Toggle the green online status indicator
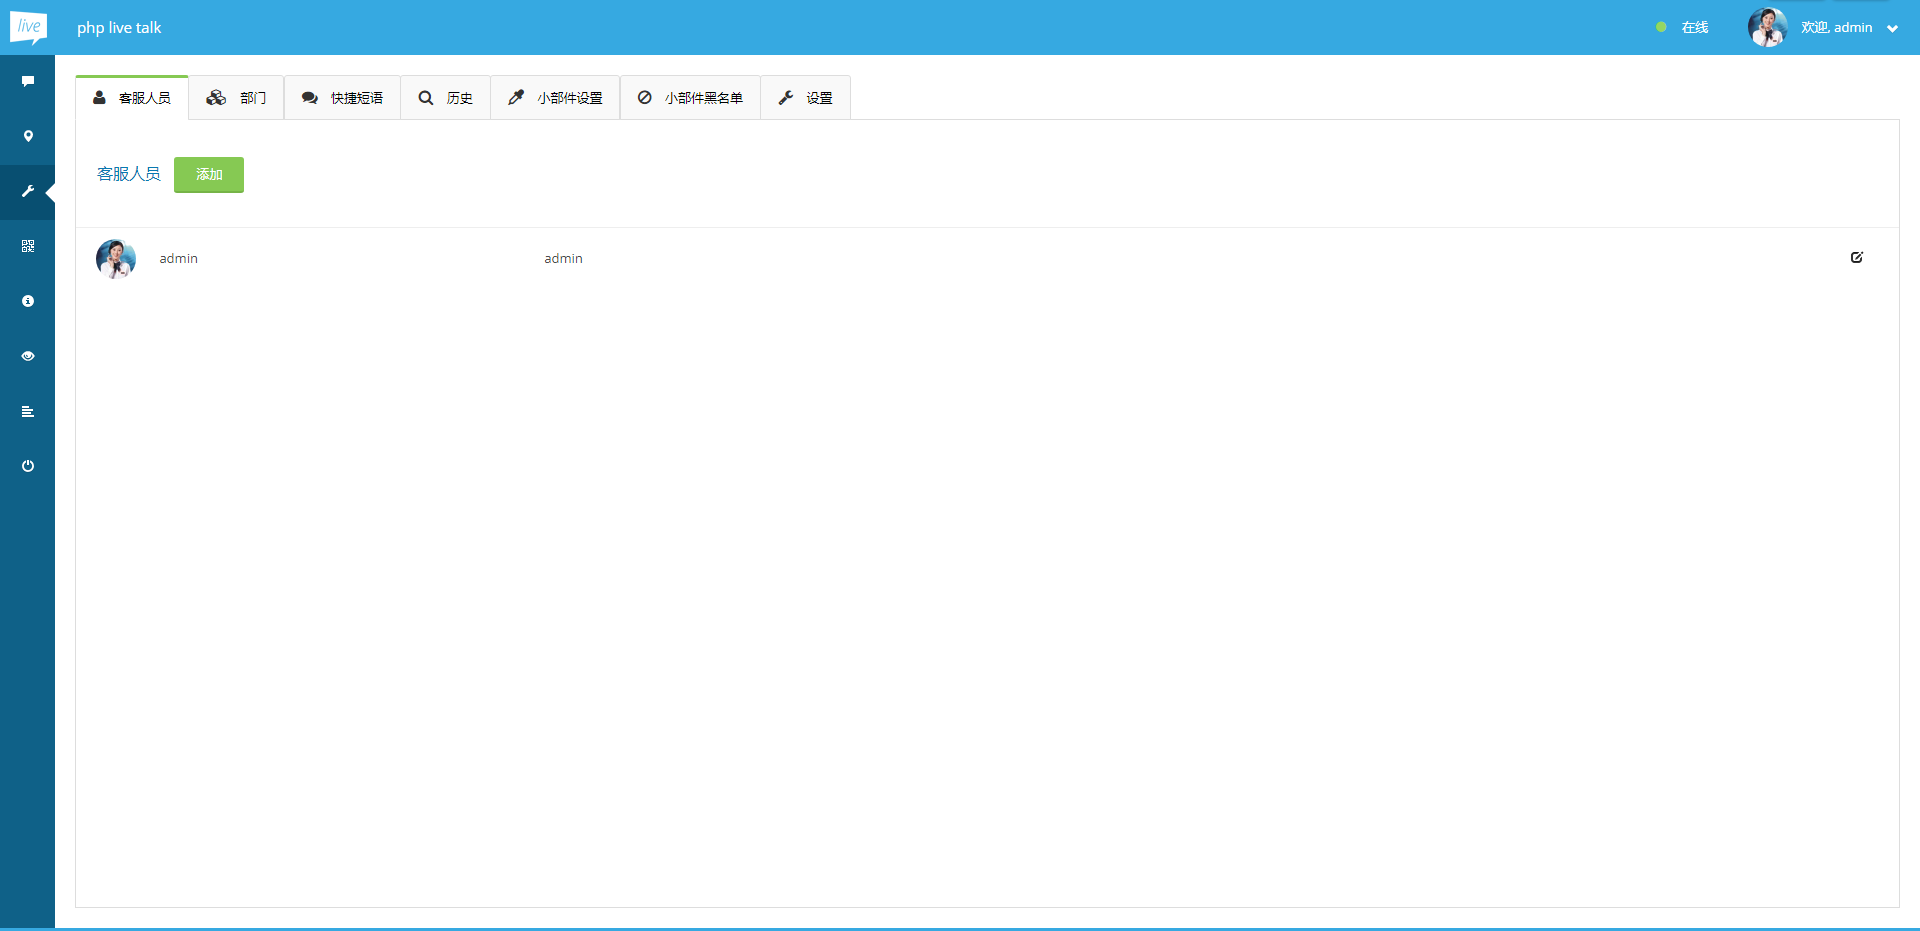This screenshot has width=1920, height=931. point(1661,28)
